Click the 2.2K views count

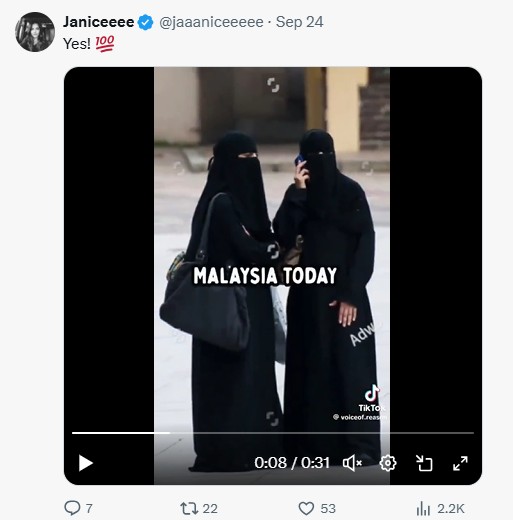coord(451,509)
